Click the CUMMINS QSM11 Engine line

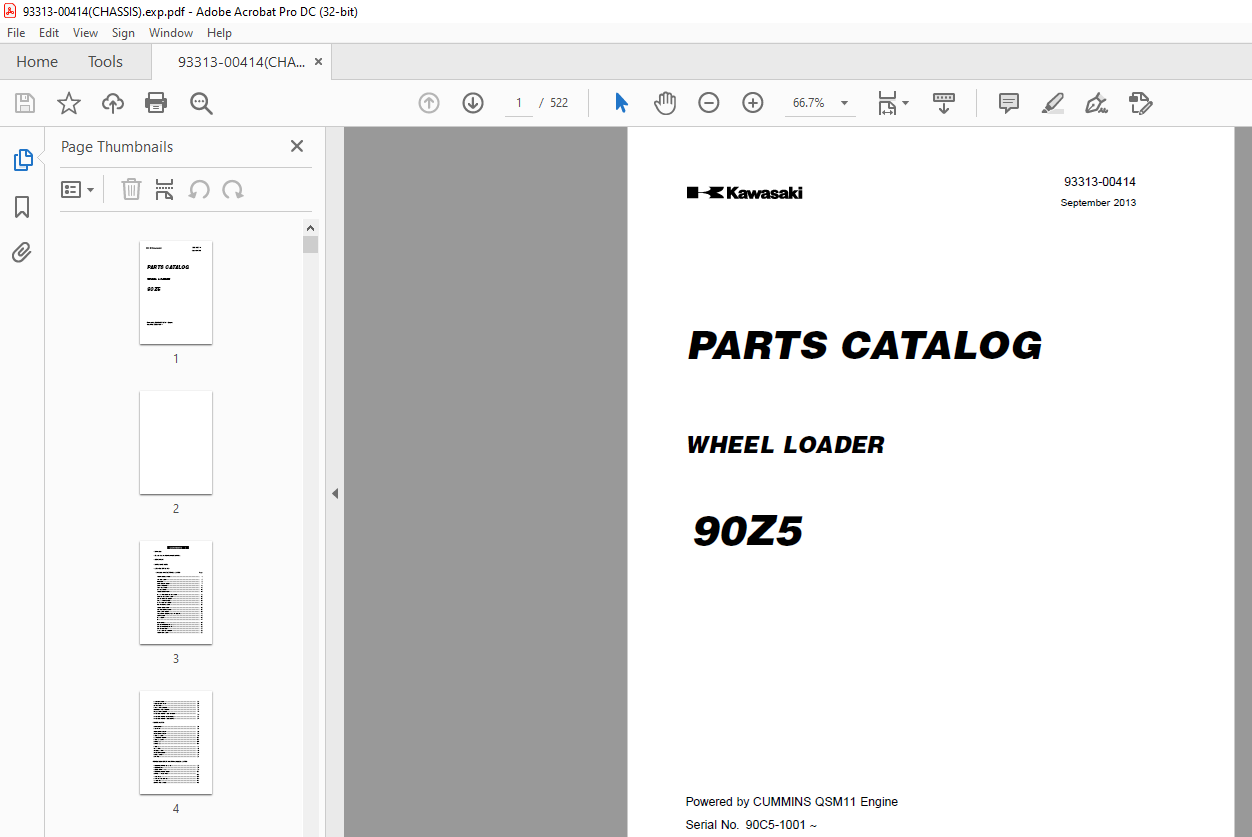coord(792,802)
